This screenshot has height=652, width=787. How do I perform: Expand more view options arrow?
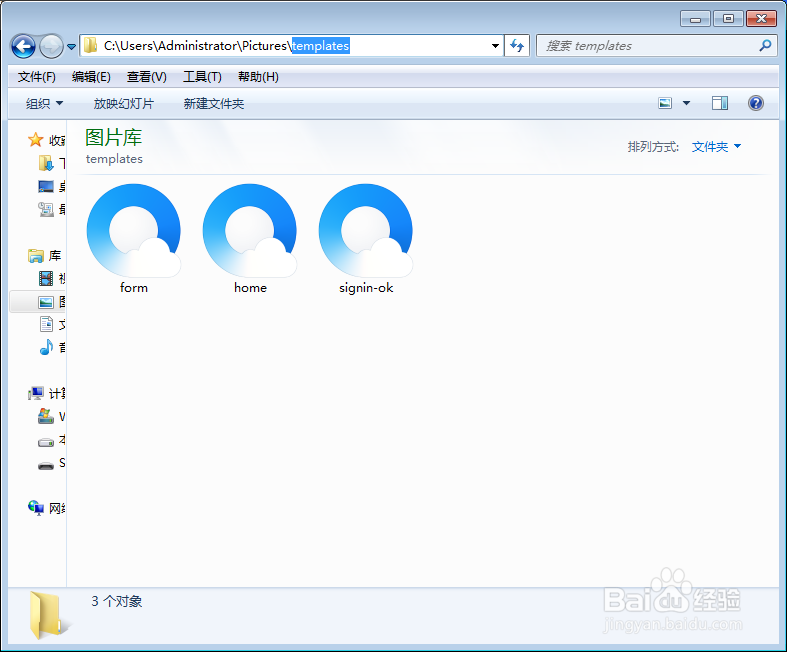pyautogui.click(x=686, y=103)
